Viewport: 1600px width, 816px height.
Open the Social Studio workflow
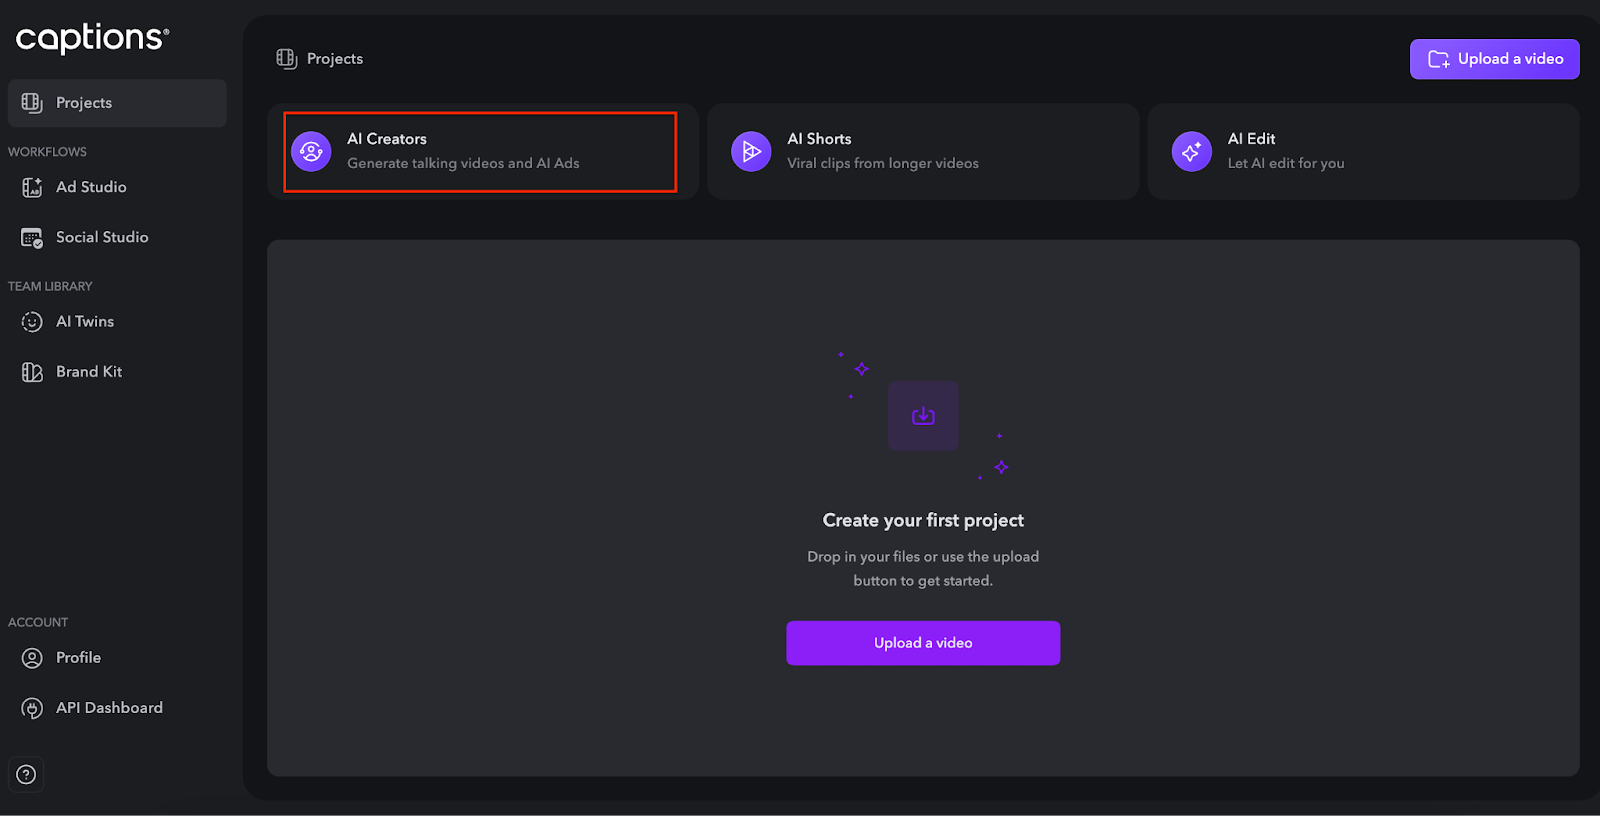coord(117,237)
